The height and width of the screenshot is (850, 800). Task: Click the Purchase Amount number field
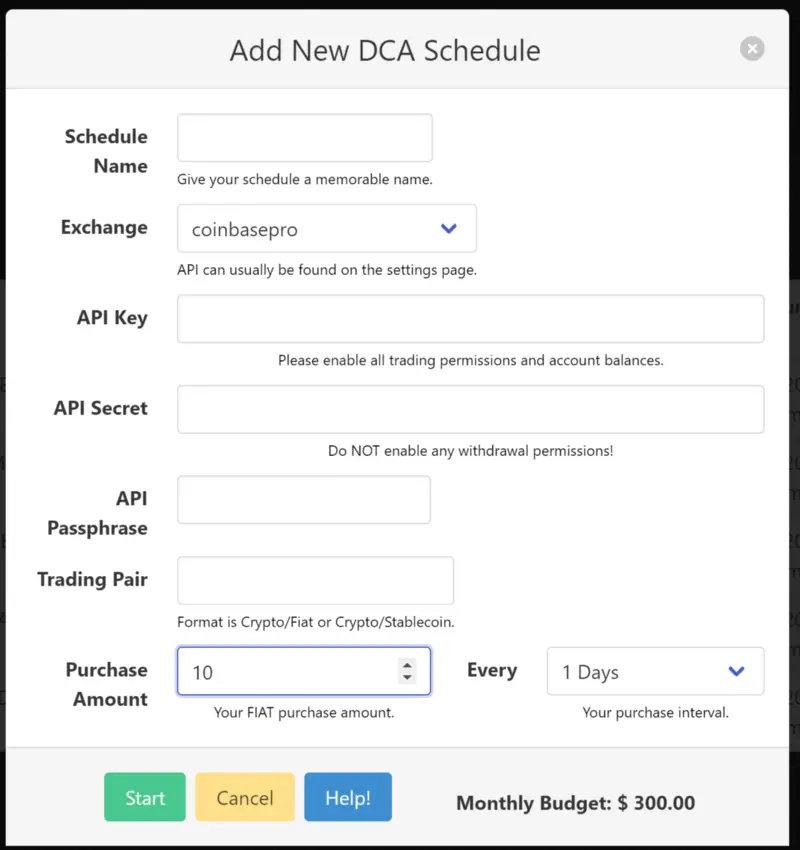pos(304,671)
